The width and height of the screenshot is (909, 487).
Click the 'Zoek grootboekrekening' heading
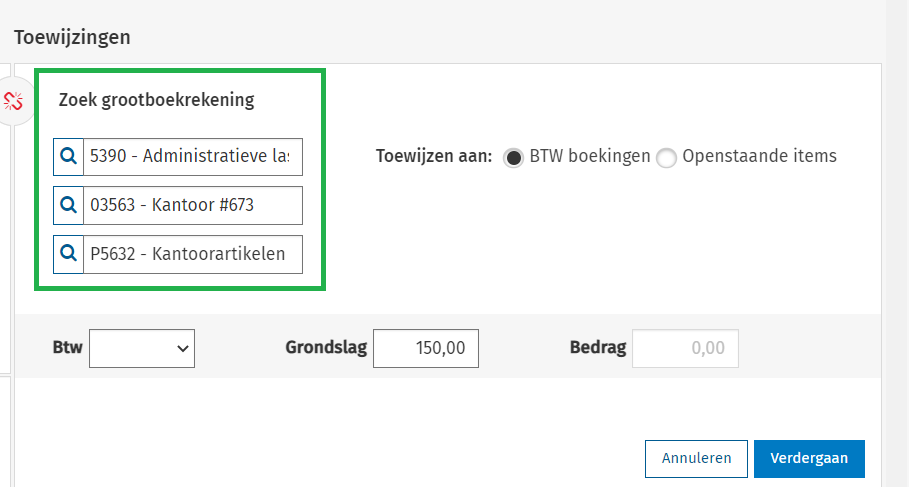[x=157, y=100]
